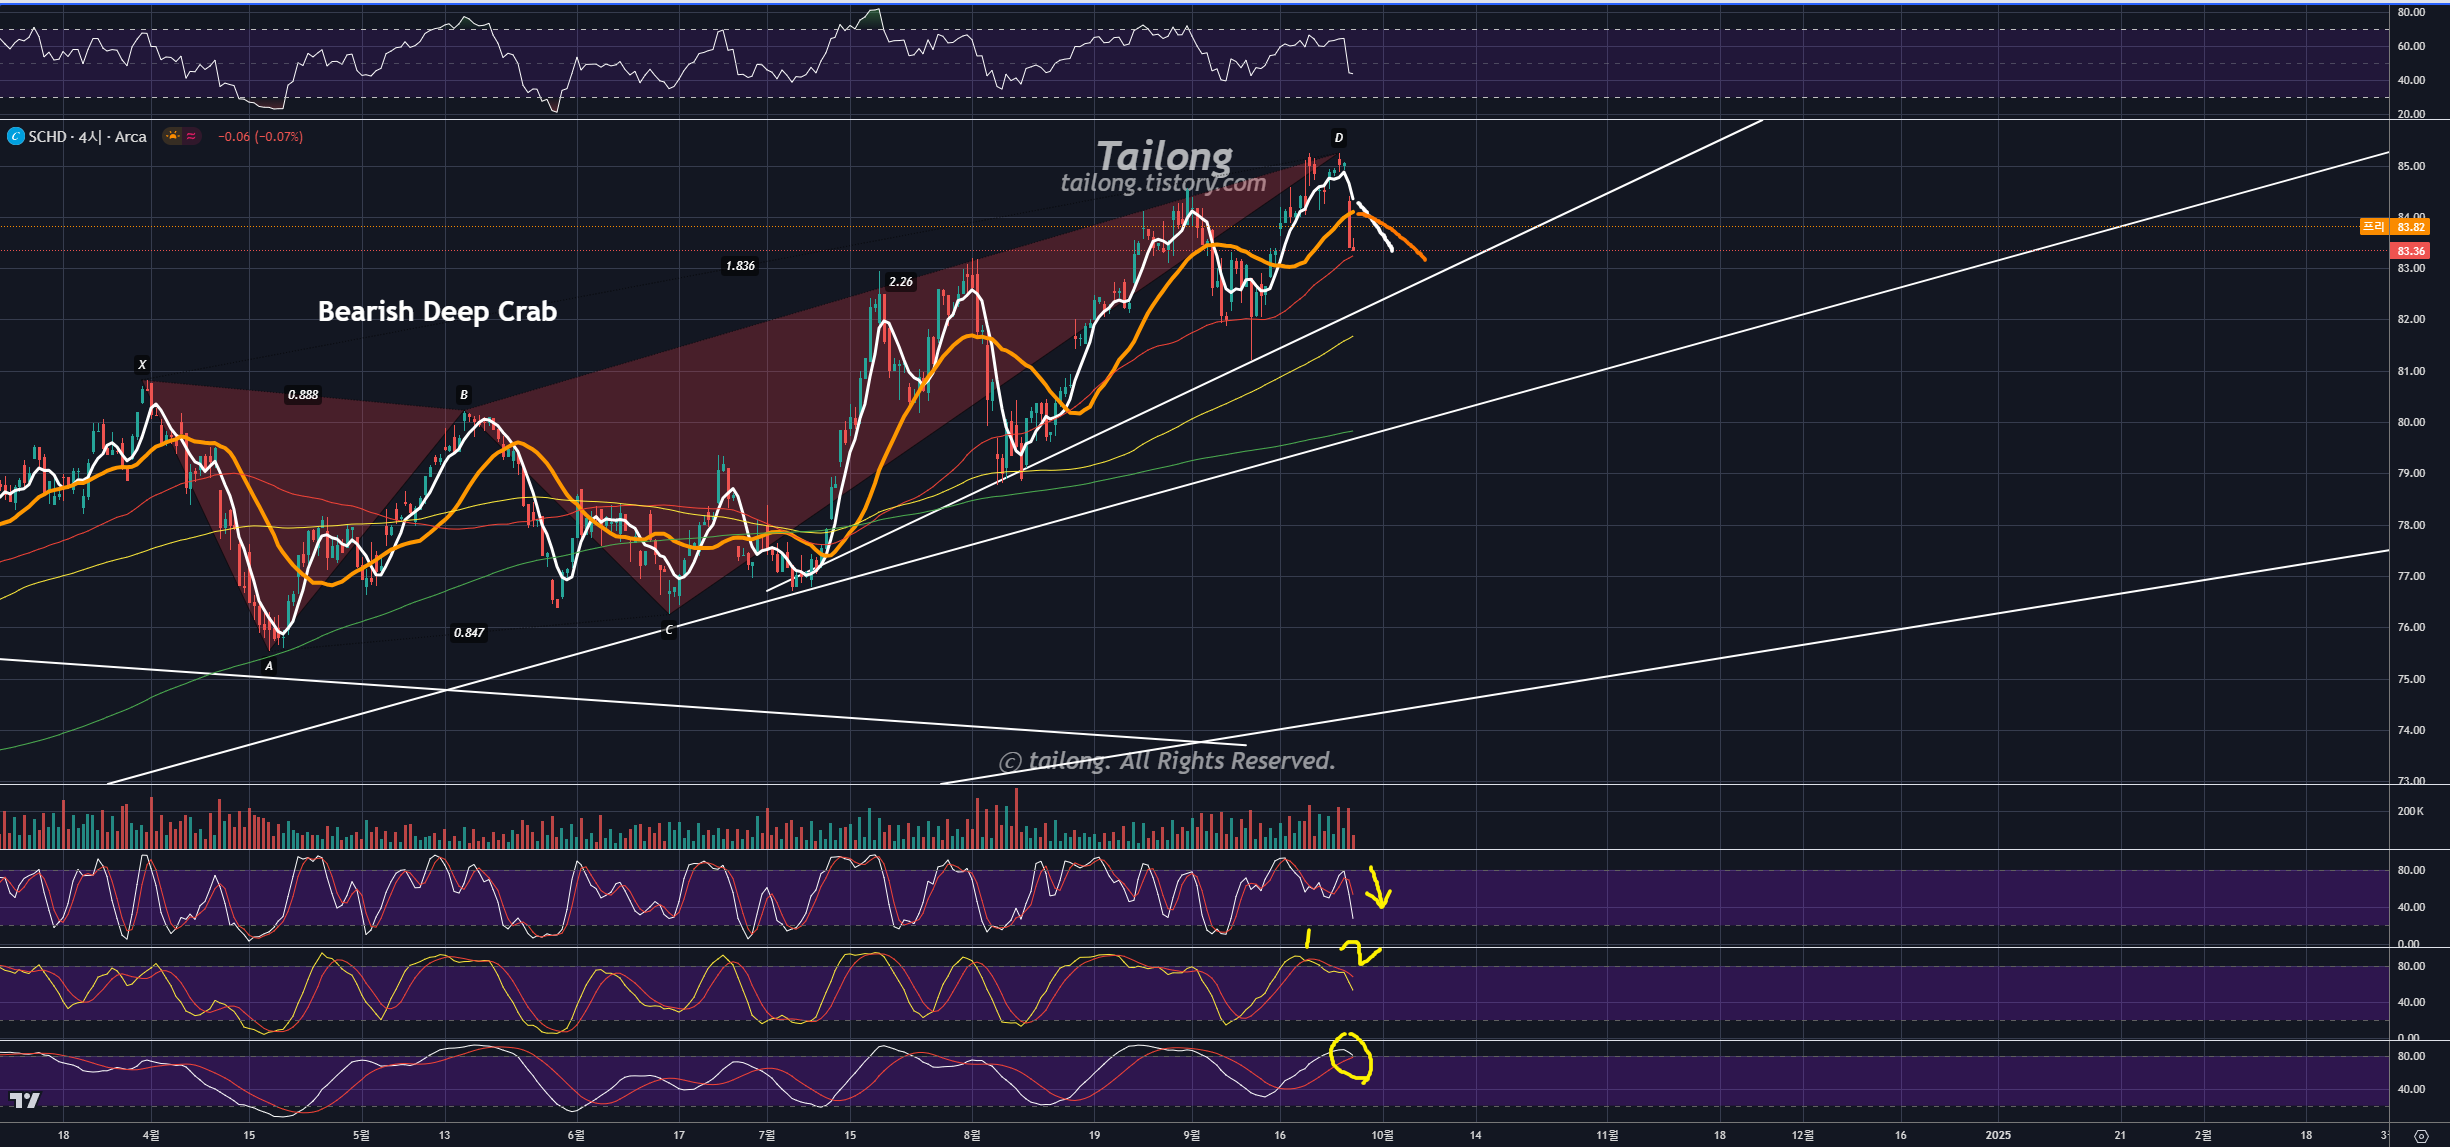Select the Bearish Deep Crab text label
The image size is (2450, 1147).
[x=437, y=312]
